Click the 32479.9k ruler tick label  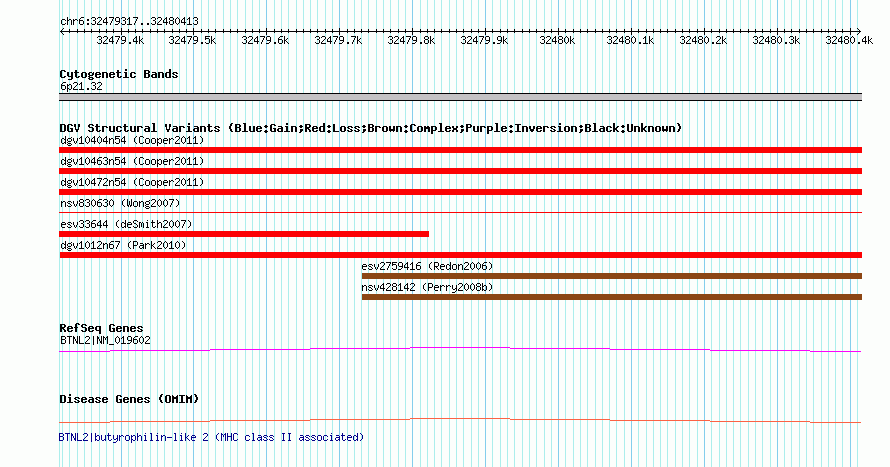coord(484,40)
